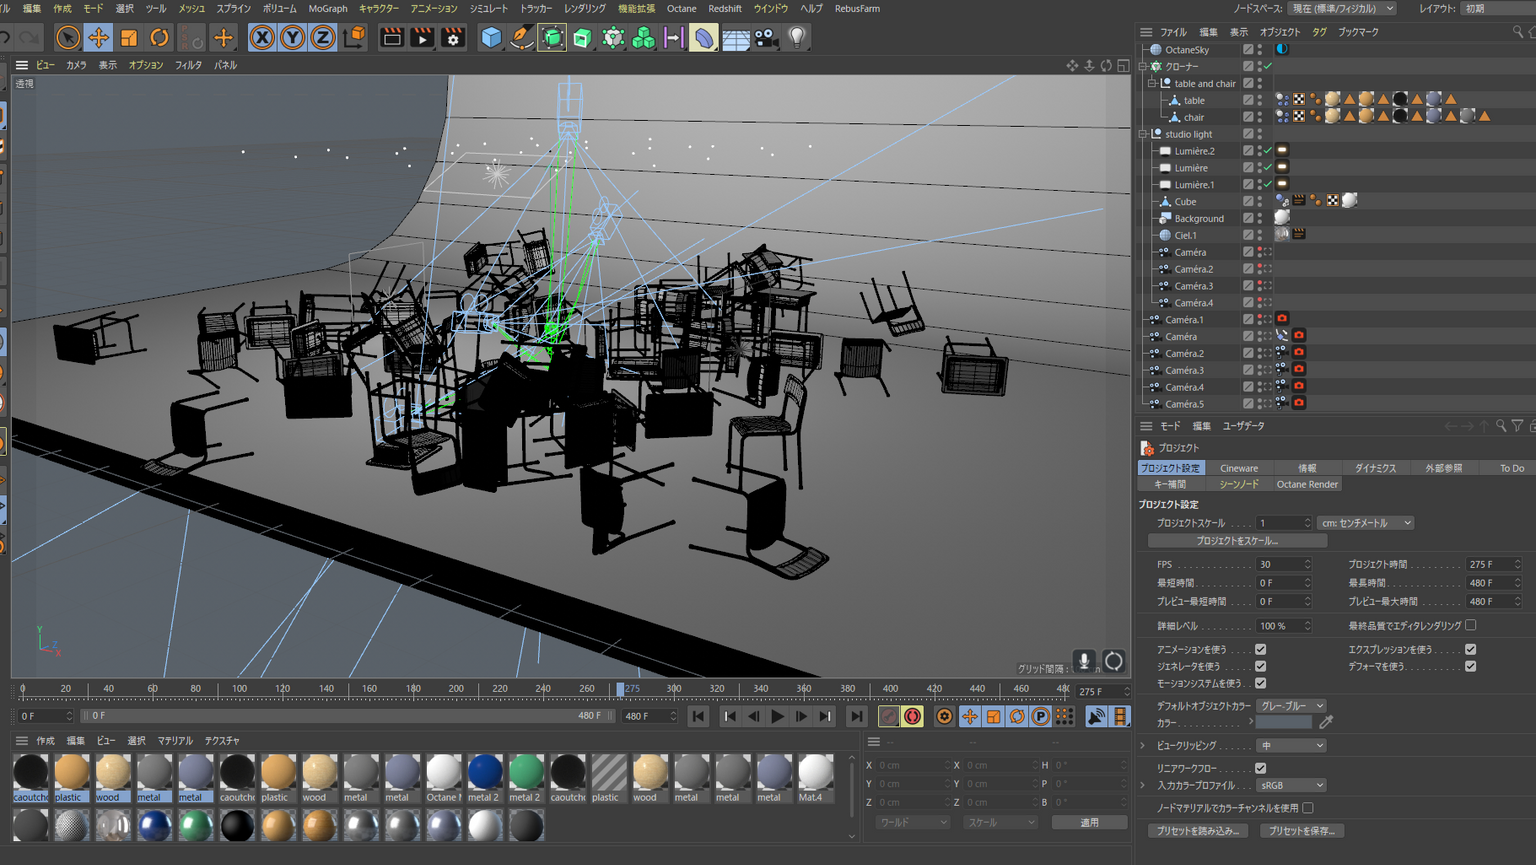Click the カラー swatch in project settings
Viewport: 1536px width, 865px height.
(1284, 722)
